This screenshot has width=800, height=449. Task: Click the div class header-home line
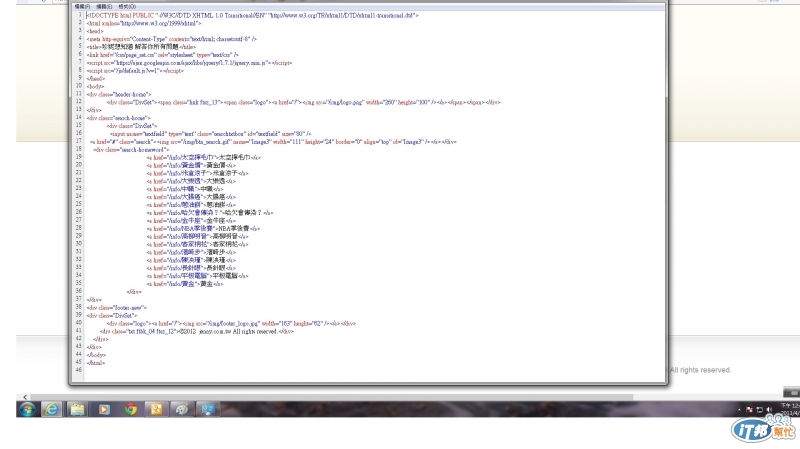[119, 94]
